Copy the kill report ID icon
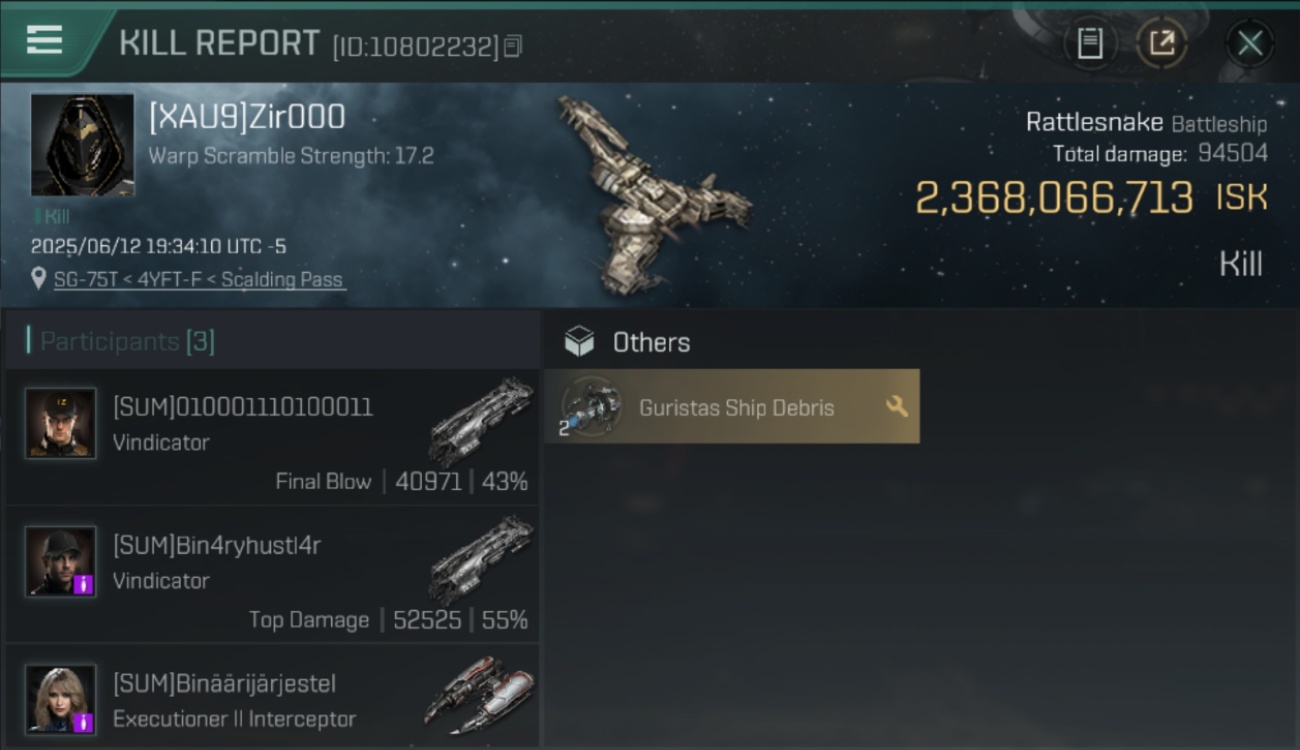1300x750 pixels. 513,46
